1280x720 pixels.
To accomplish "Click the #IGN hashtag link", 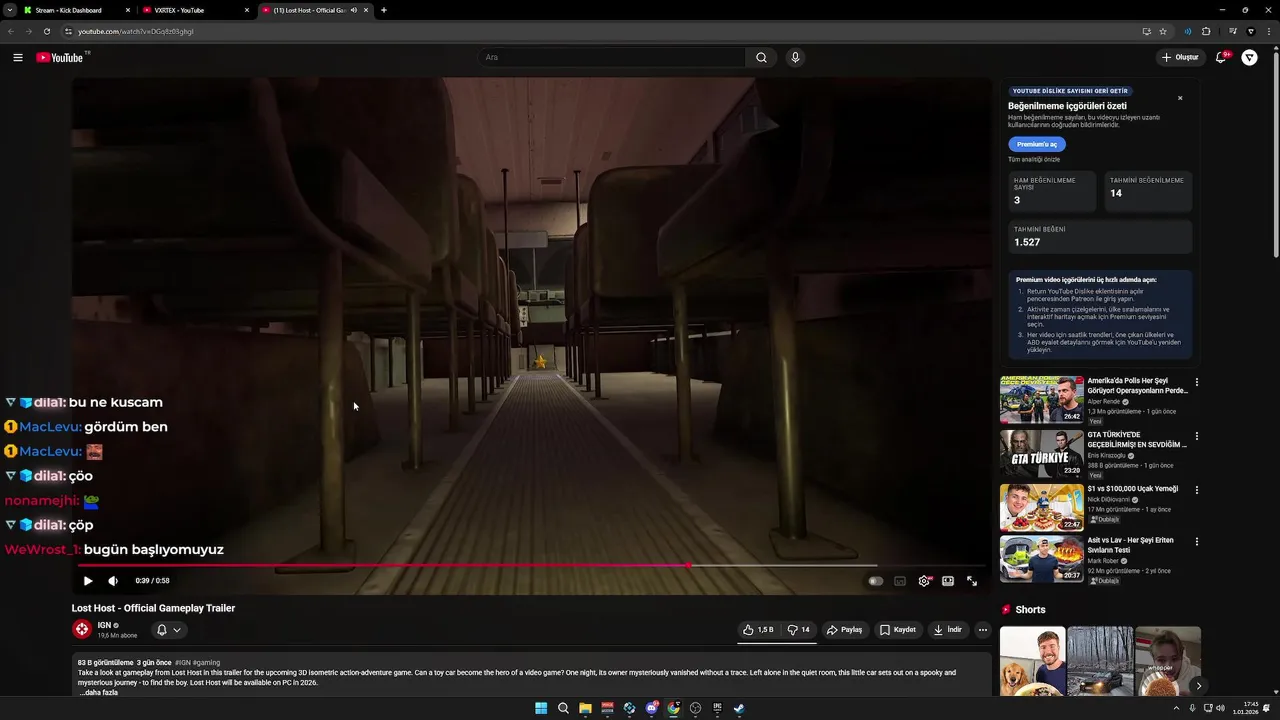I will point(183,662).
